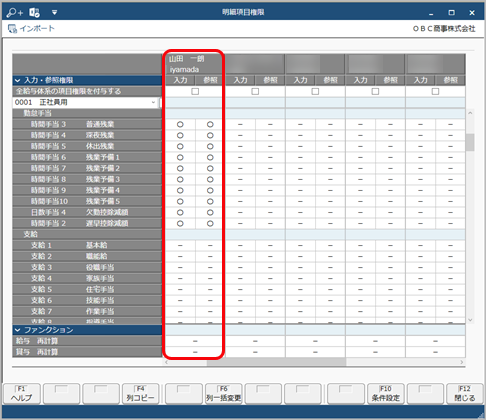Screen dimensions: 486x420
Task: Check 全給与体系 checkbox in second user column
Action: [255, 91]
